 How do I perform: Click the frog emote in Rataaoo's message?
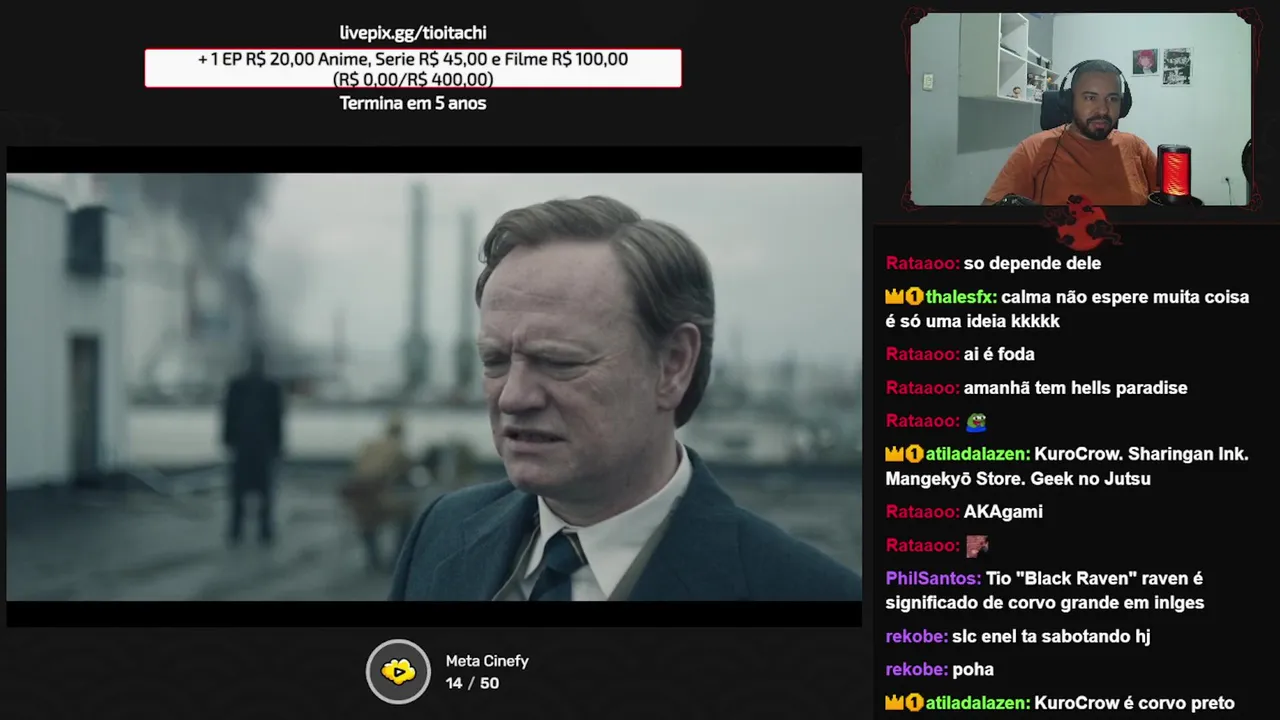976,421
